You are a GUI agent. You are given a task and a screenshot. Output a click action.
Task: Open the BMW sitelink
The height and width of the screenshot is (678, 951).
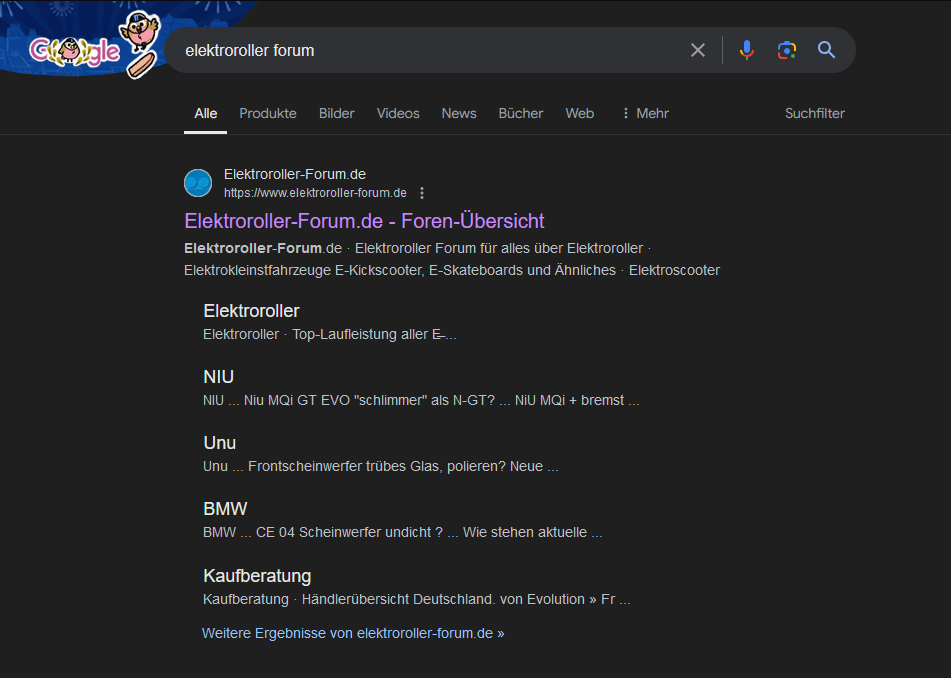[x=225, y=509]
